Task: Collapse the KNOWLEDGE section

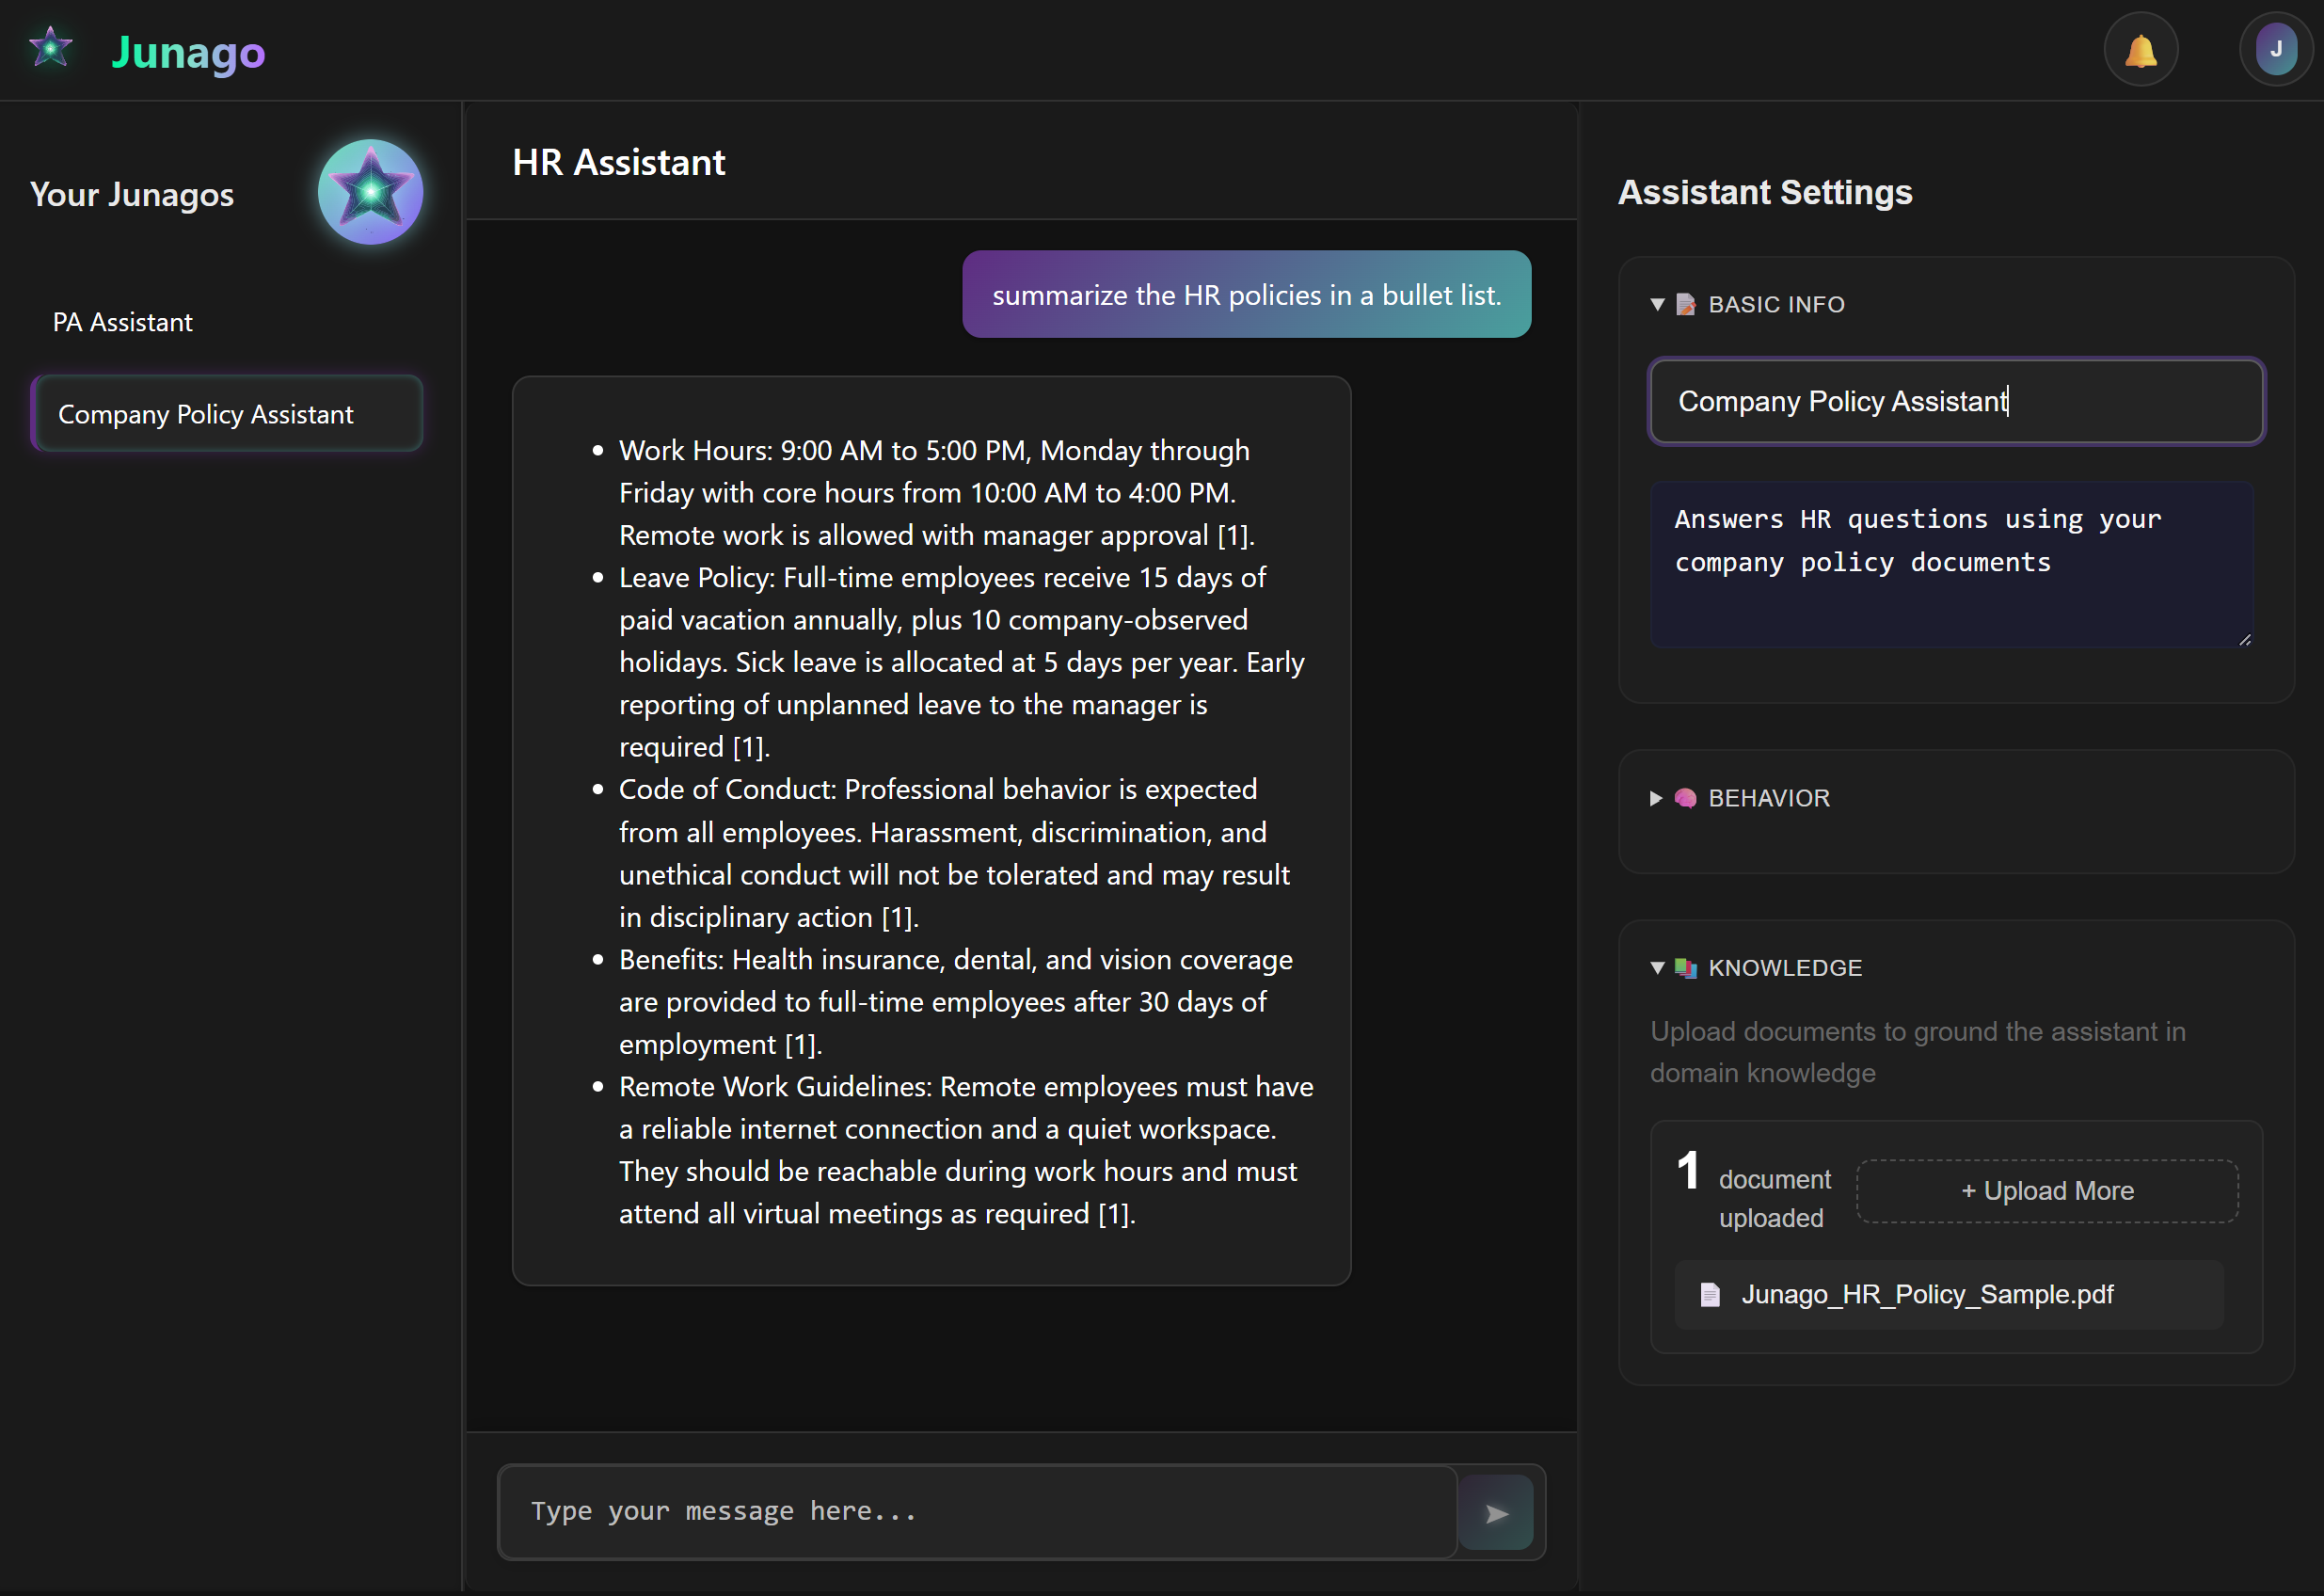Action: pyautogui.click(x=1657, y=968)
